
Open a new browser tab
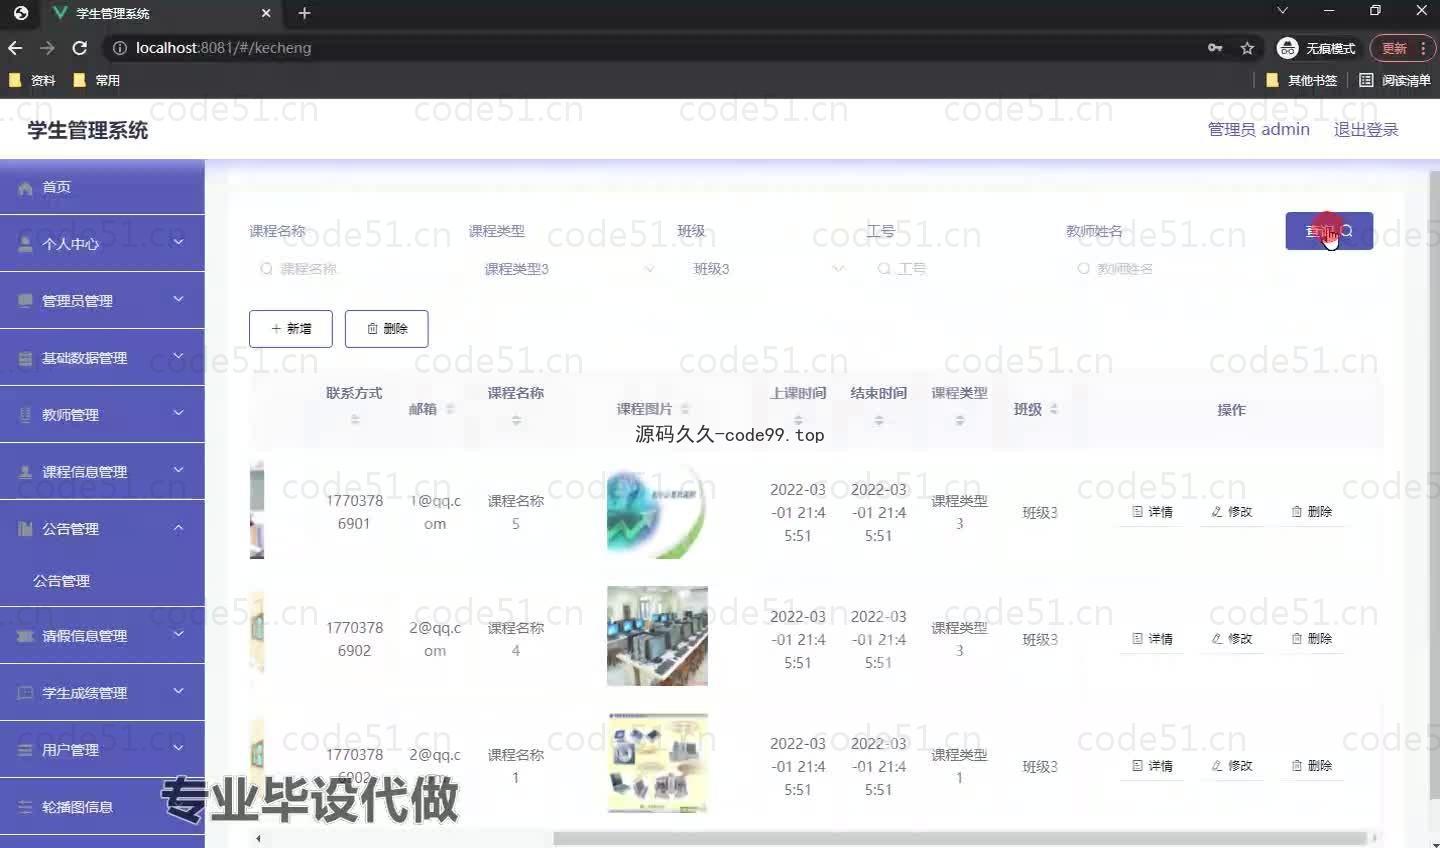coord(305,13)
